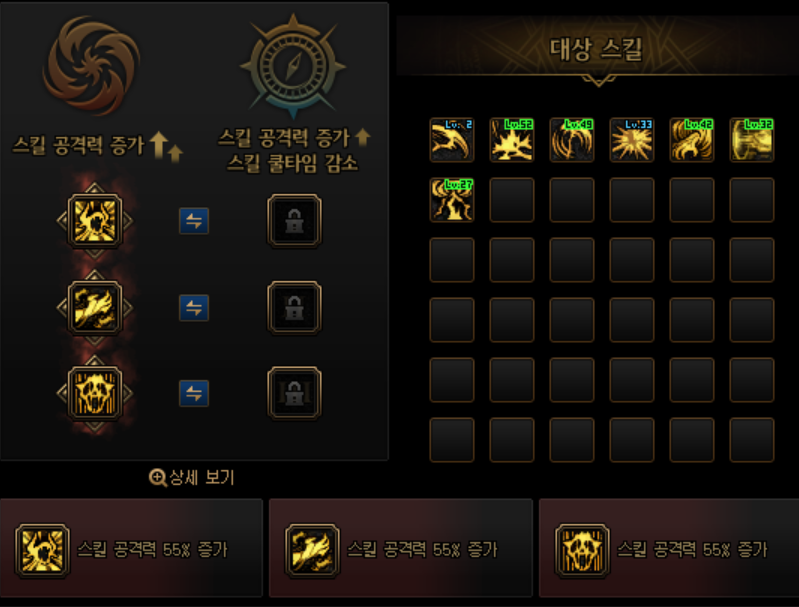Click the top demon face skill slot

95,221
